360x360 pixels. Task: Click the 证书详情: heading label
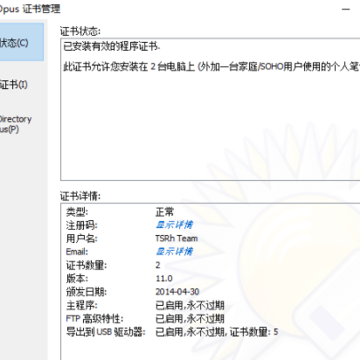(80, 196)
